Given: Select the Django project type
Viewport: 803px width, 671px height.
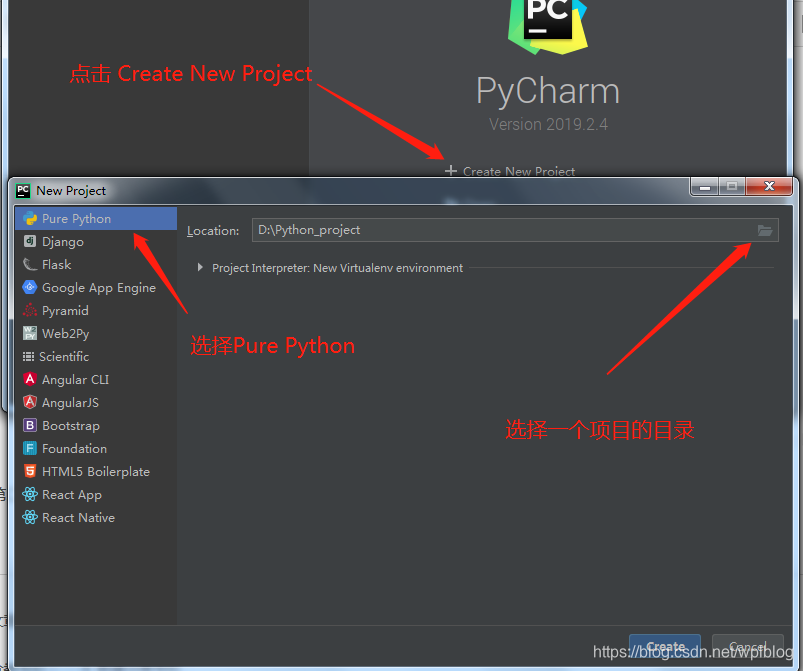Looking at the screenshot, I should pos(96,242).
